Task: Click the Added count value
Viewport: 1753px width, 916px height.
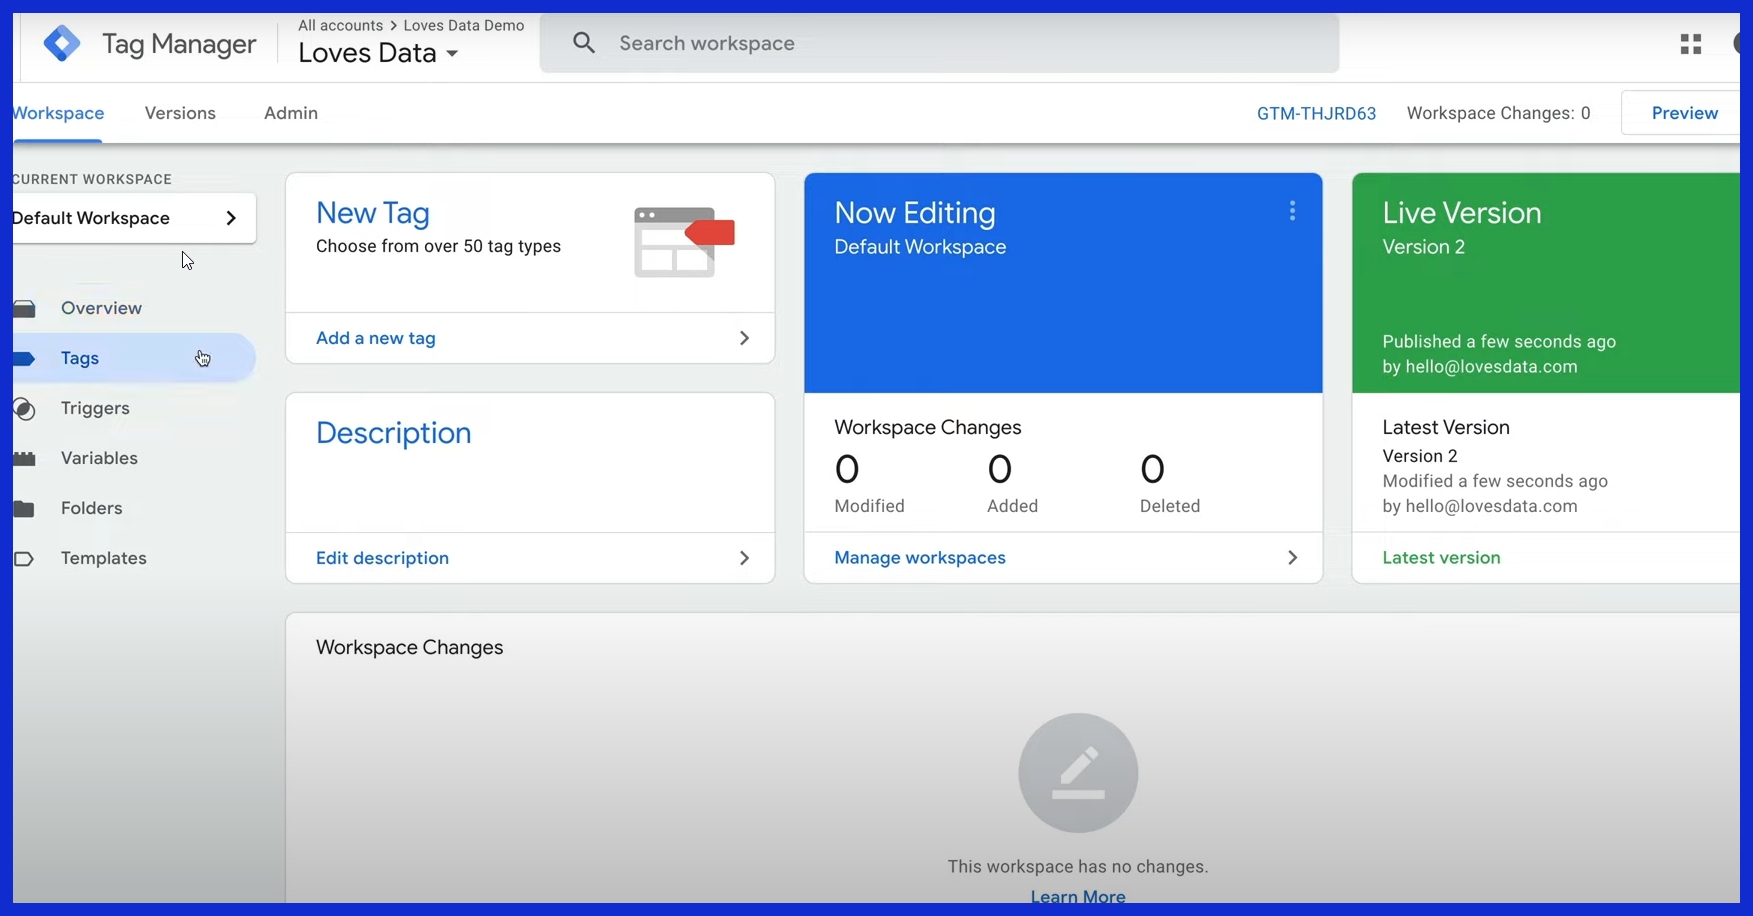Action: (1000, 469)
